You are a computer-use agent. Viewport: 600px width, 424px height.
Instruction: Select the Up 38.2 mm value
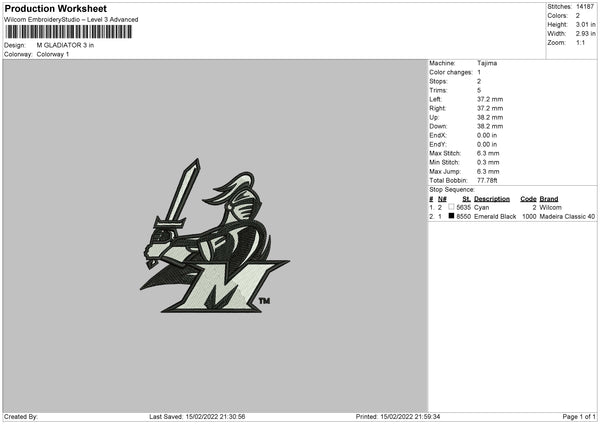pyautogui.click(x=490, y=117)
